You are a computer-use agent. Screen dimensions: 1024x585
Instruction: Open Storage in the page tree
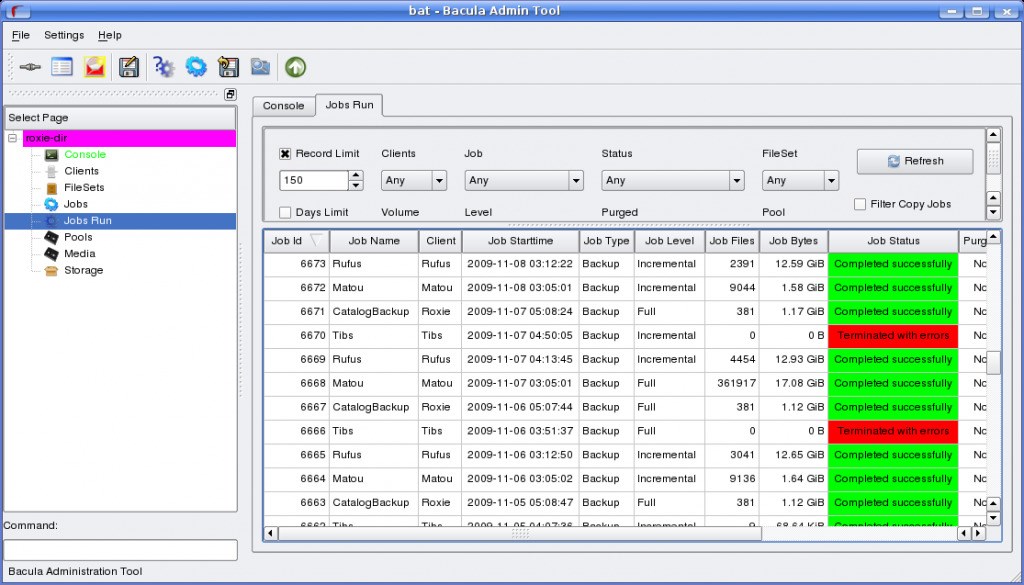tap(84, 270)
